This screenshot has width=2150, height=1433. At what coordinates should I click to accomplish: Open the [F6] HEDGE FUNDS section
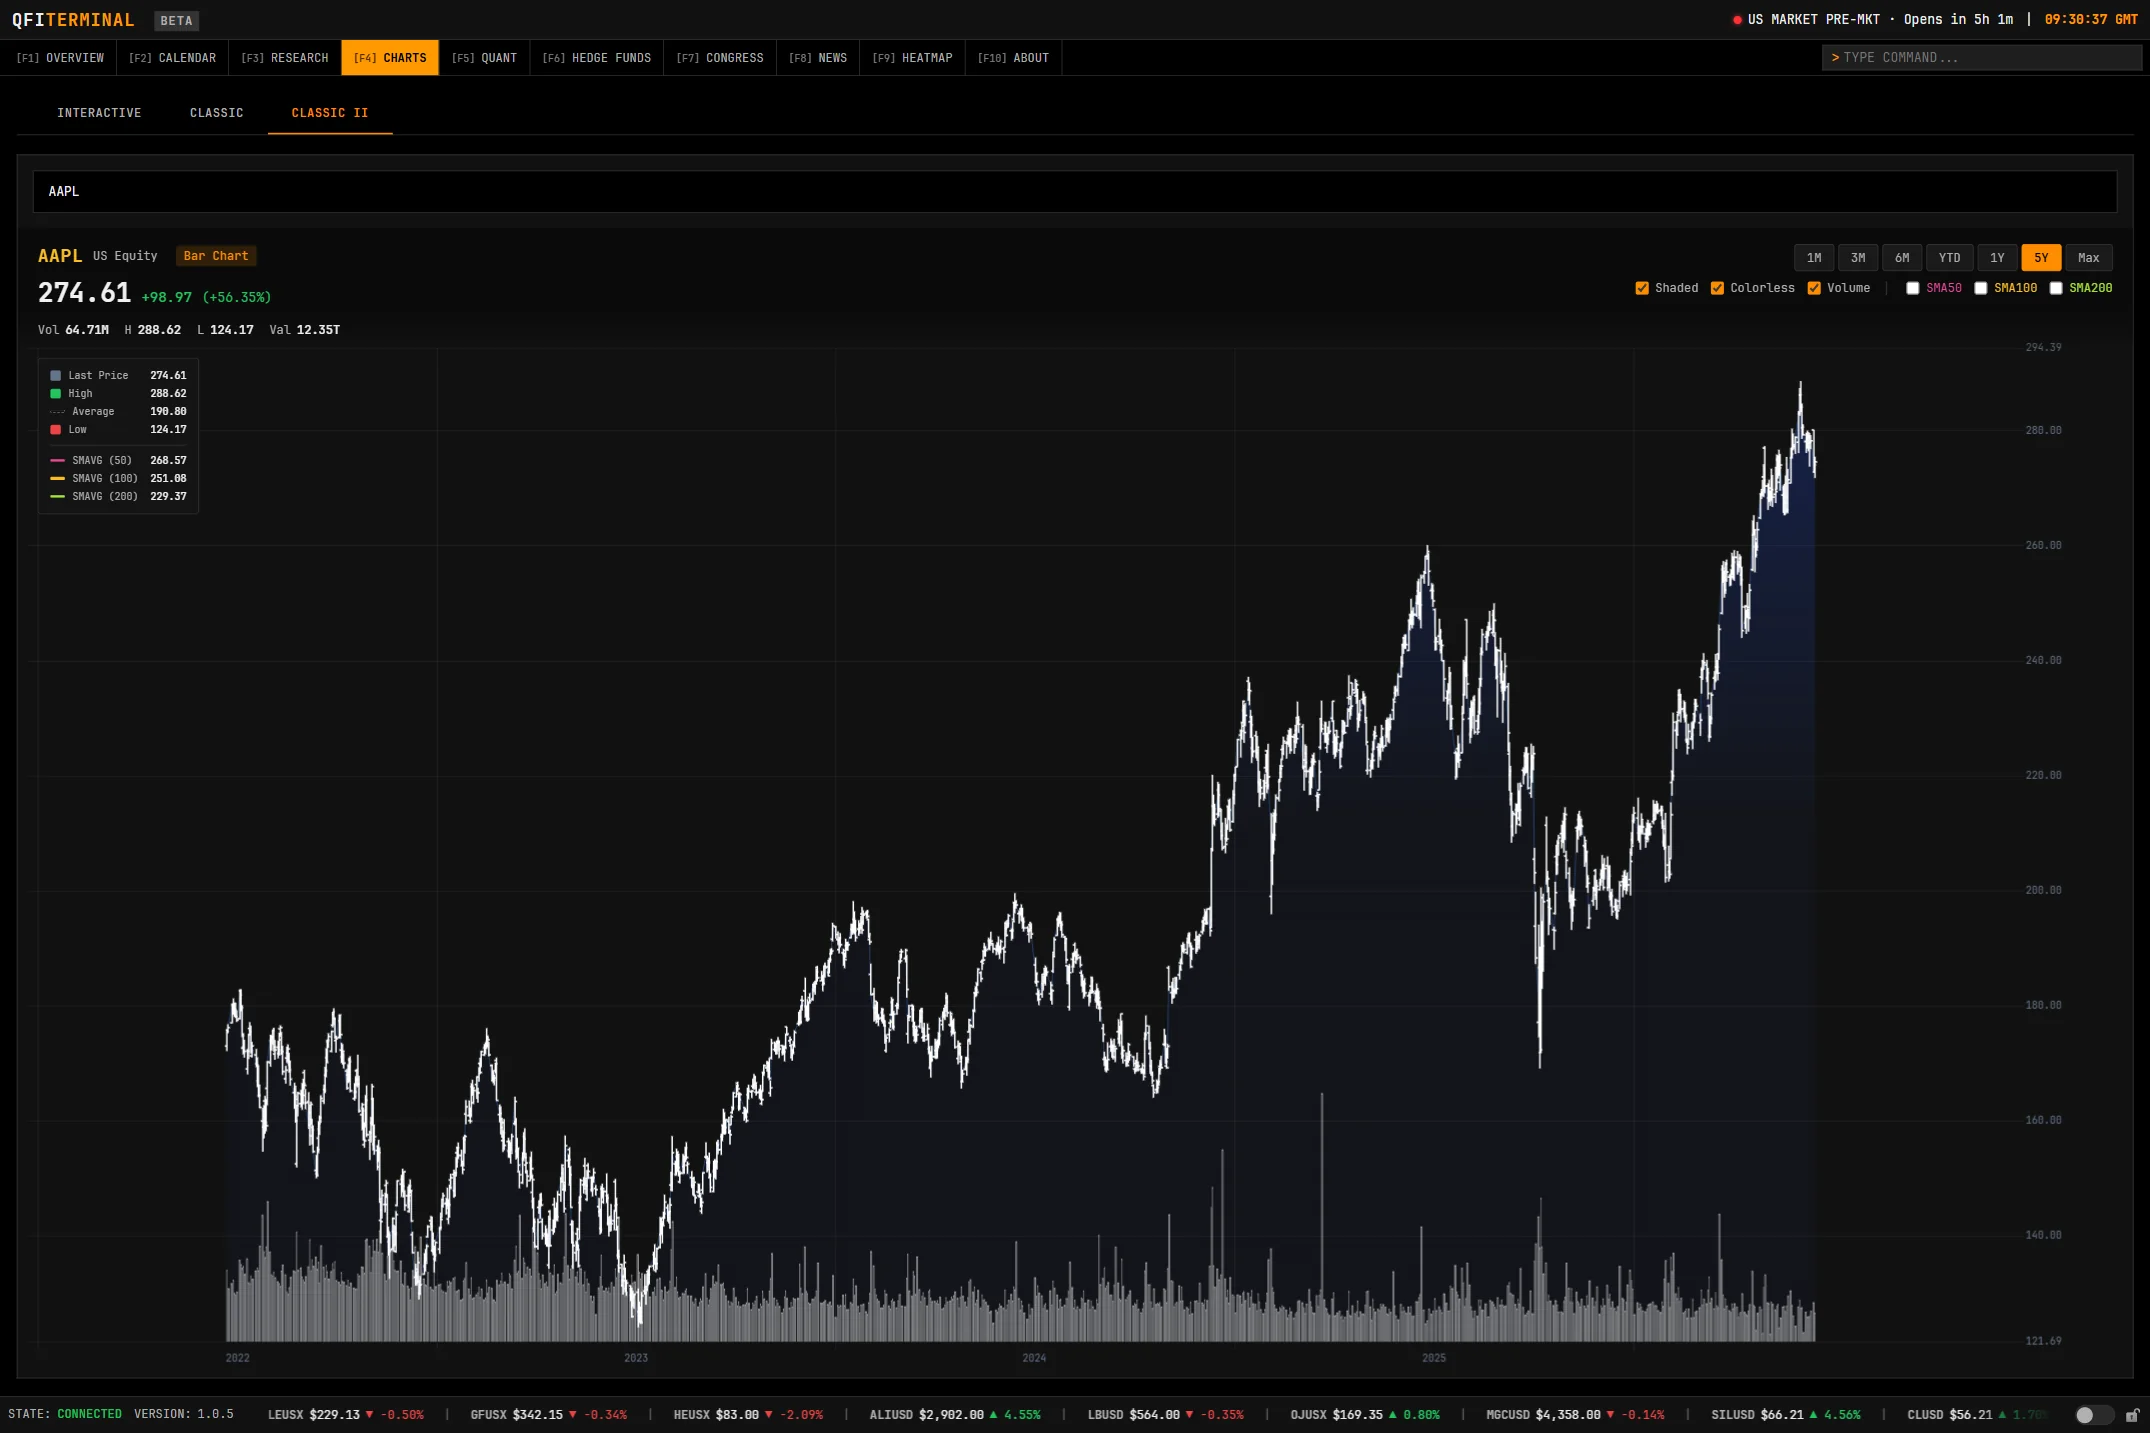click(x=596, y=57)
